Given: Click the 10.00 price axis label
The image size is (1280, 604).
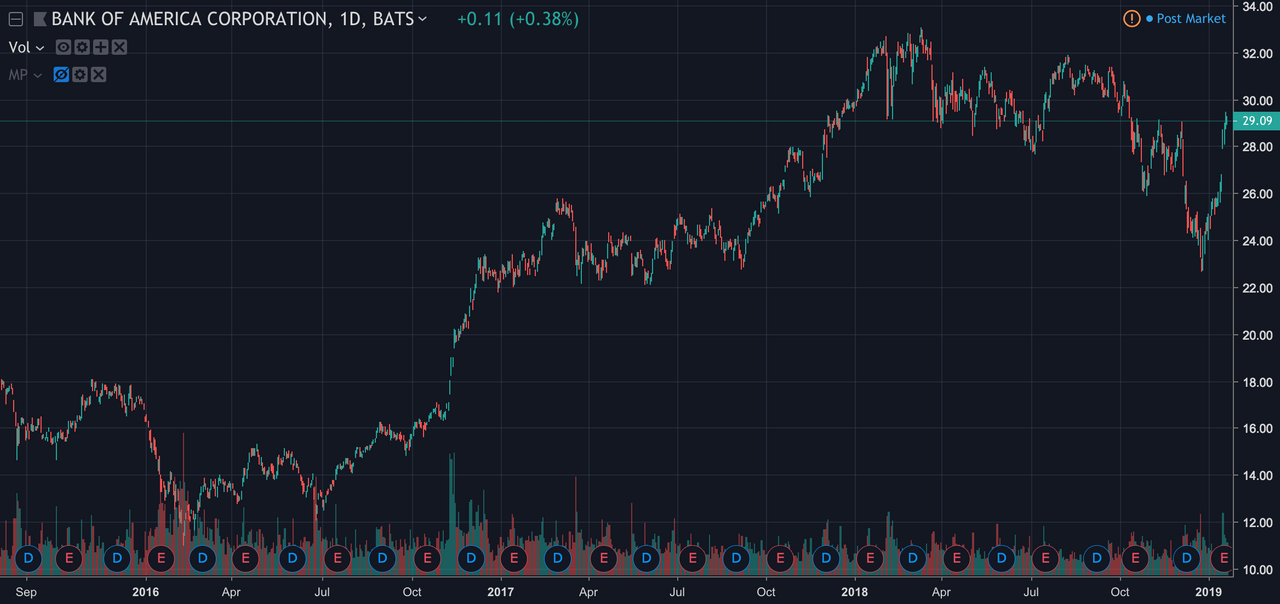Looking at the screenshot, I should 1257,570.
